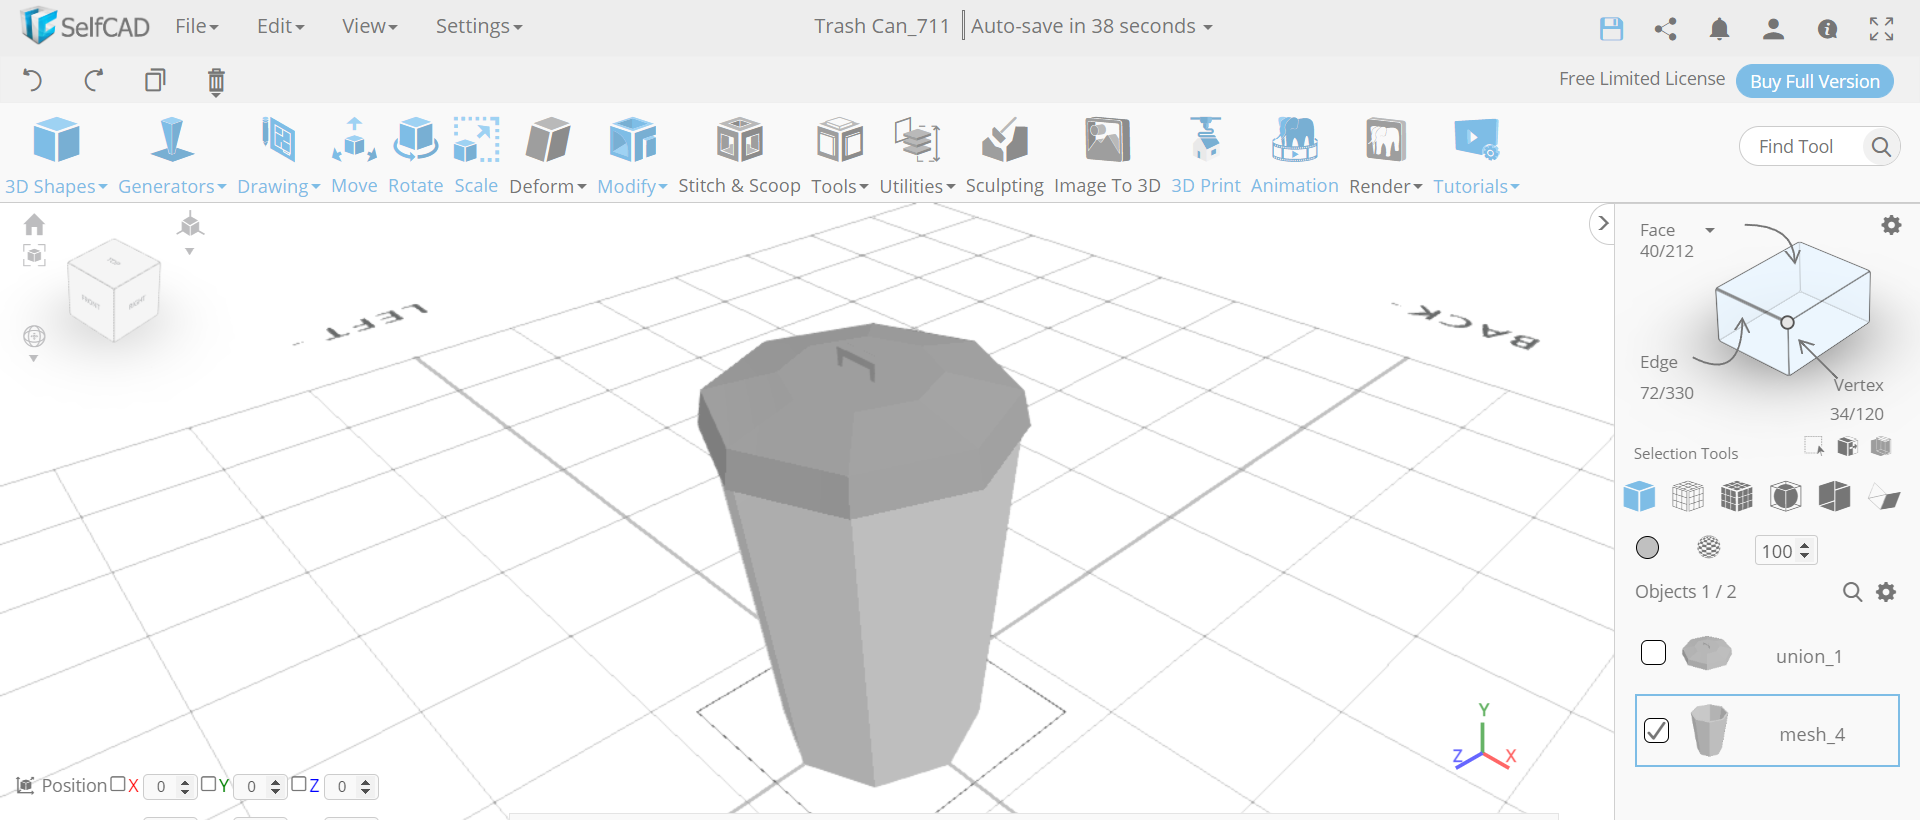Search objects with magnifier icon
The image size is (1920, 820).
point(1852,592)
